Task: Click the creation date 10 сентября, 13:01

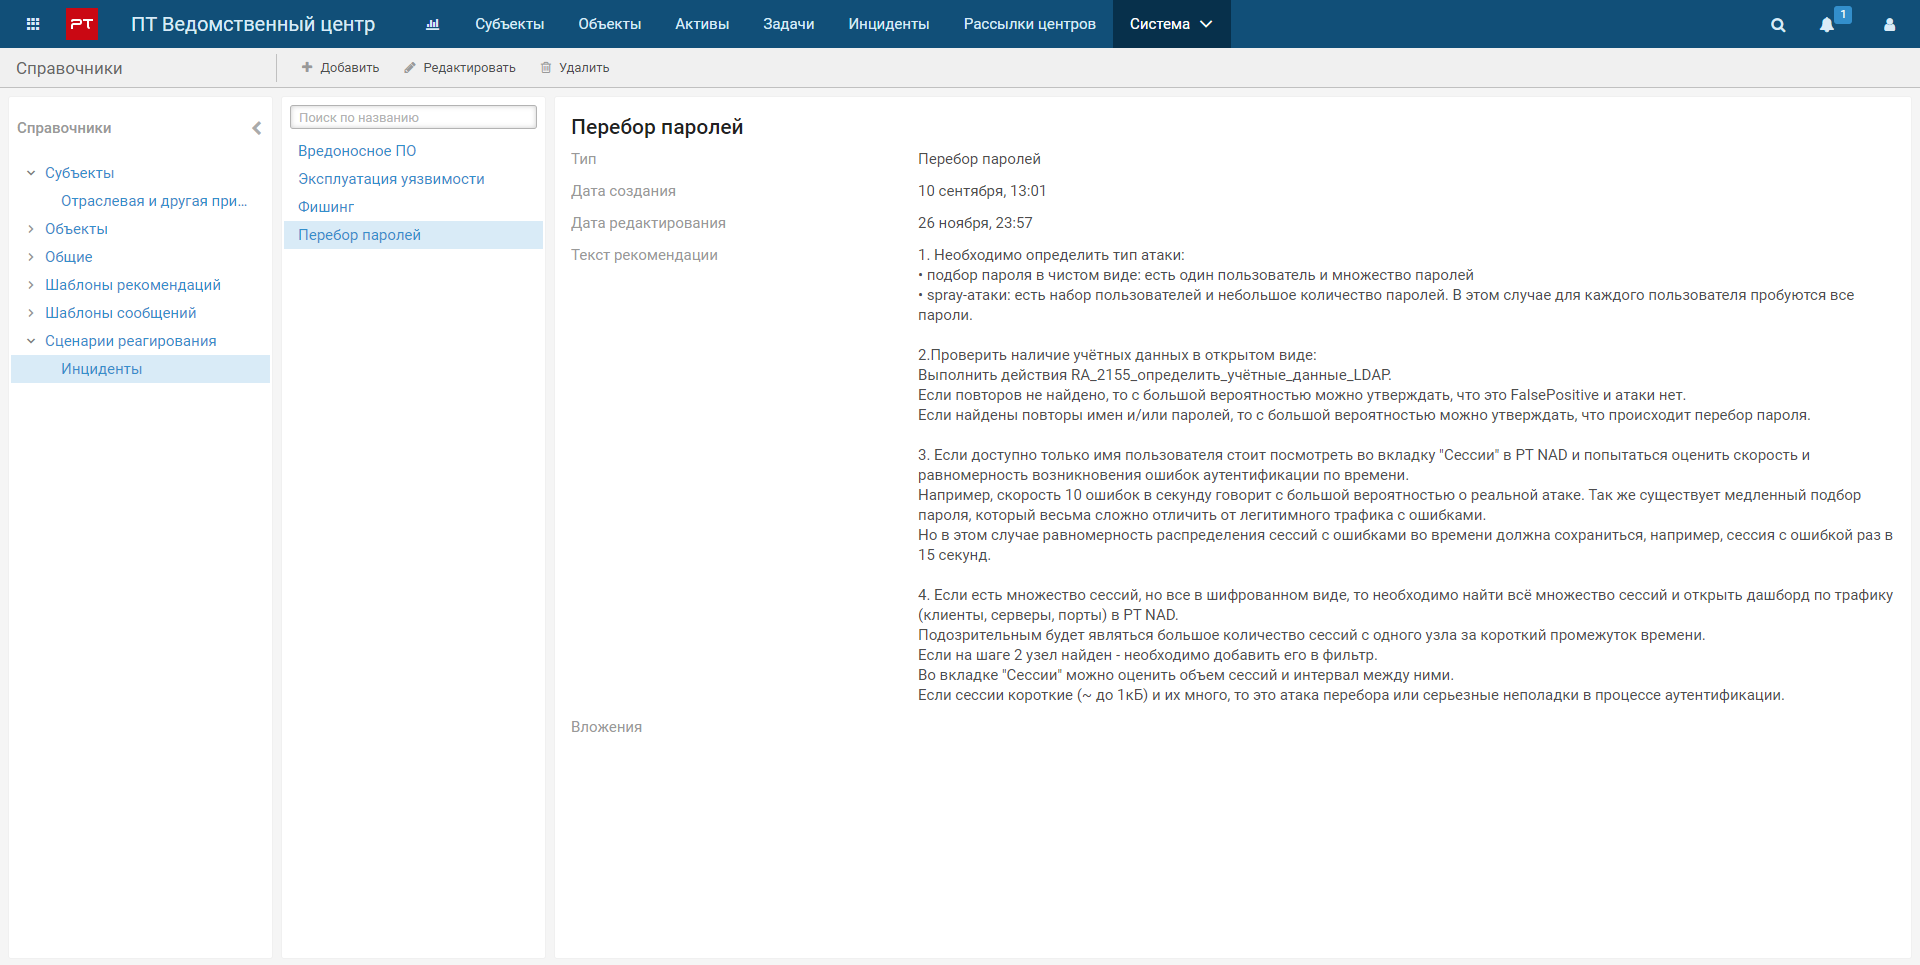Action: tap(982, 191)
